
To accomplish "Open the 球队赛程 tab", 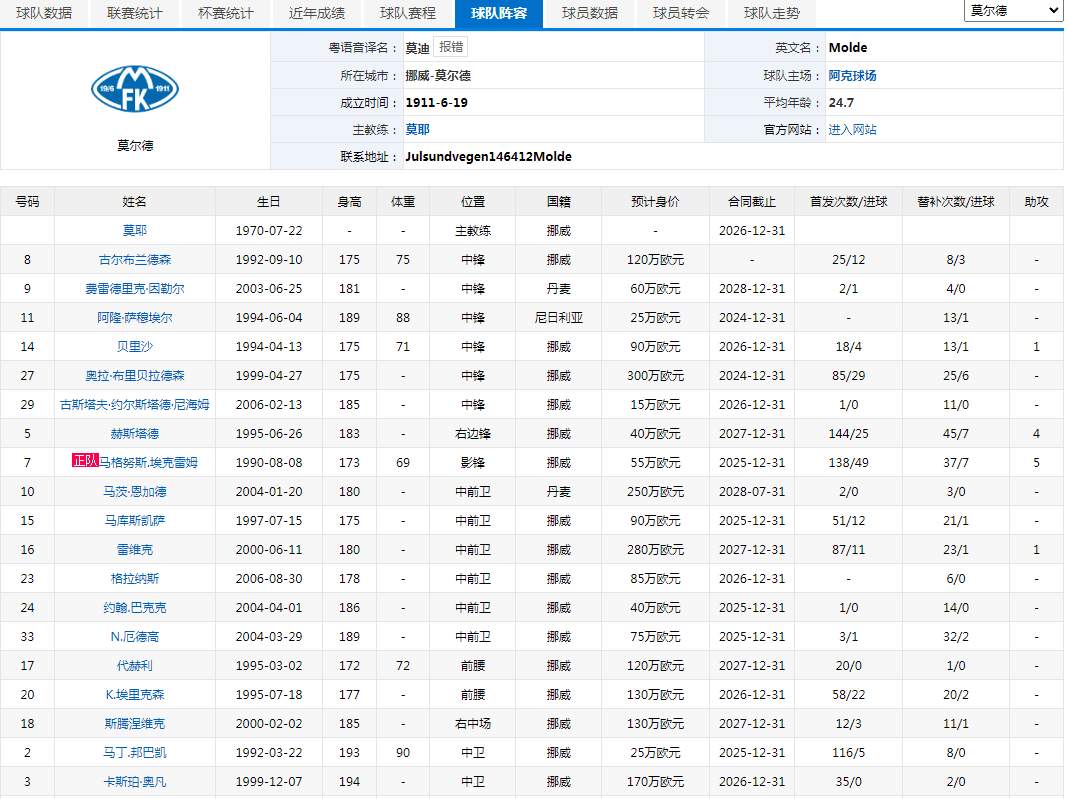I will 408,13.
